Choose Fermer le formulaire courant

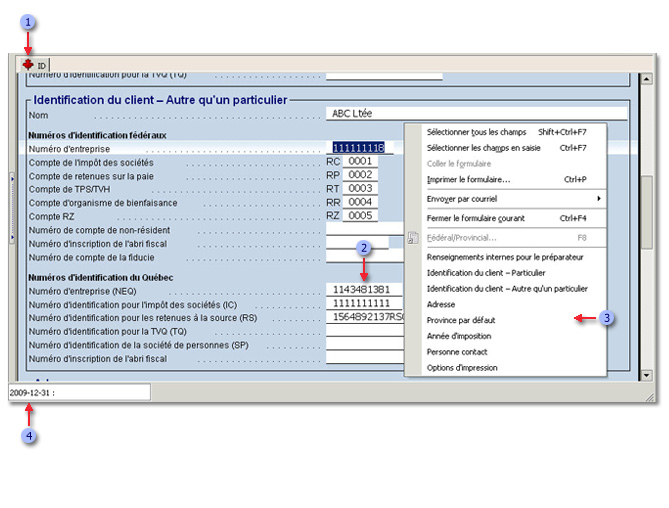(506, 218)
